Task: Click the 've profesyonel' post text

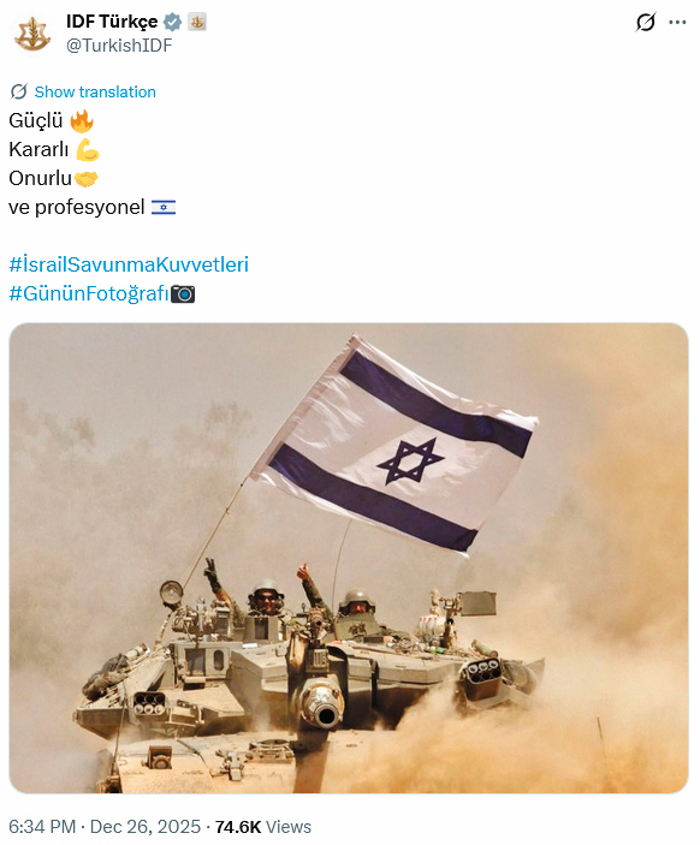Action: click(x=77, y=207)
